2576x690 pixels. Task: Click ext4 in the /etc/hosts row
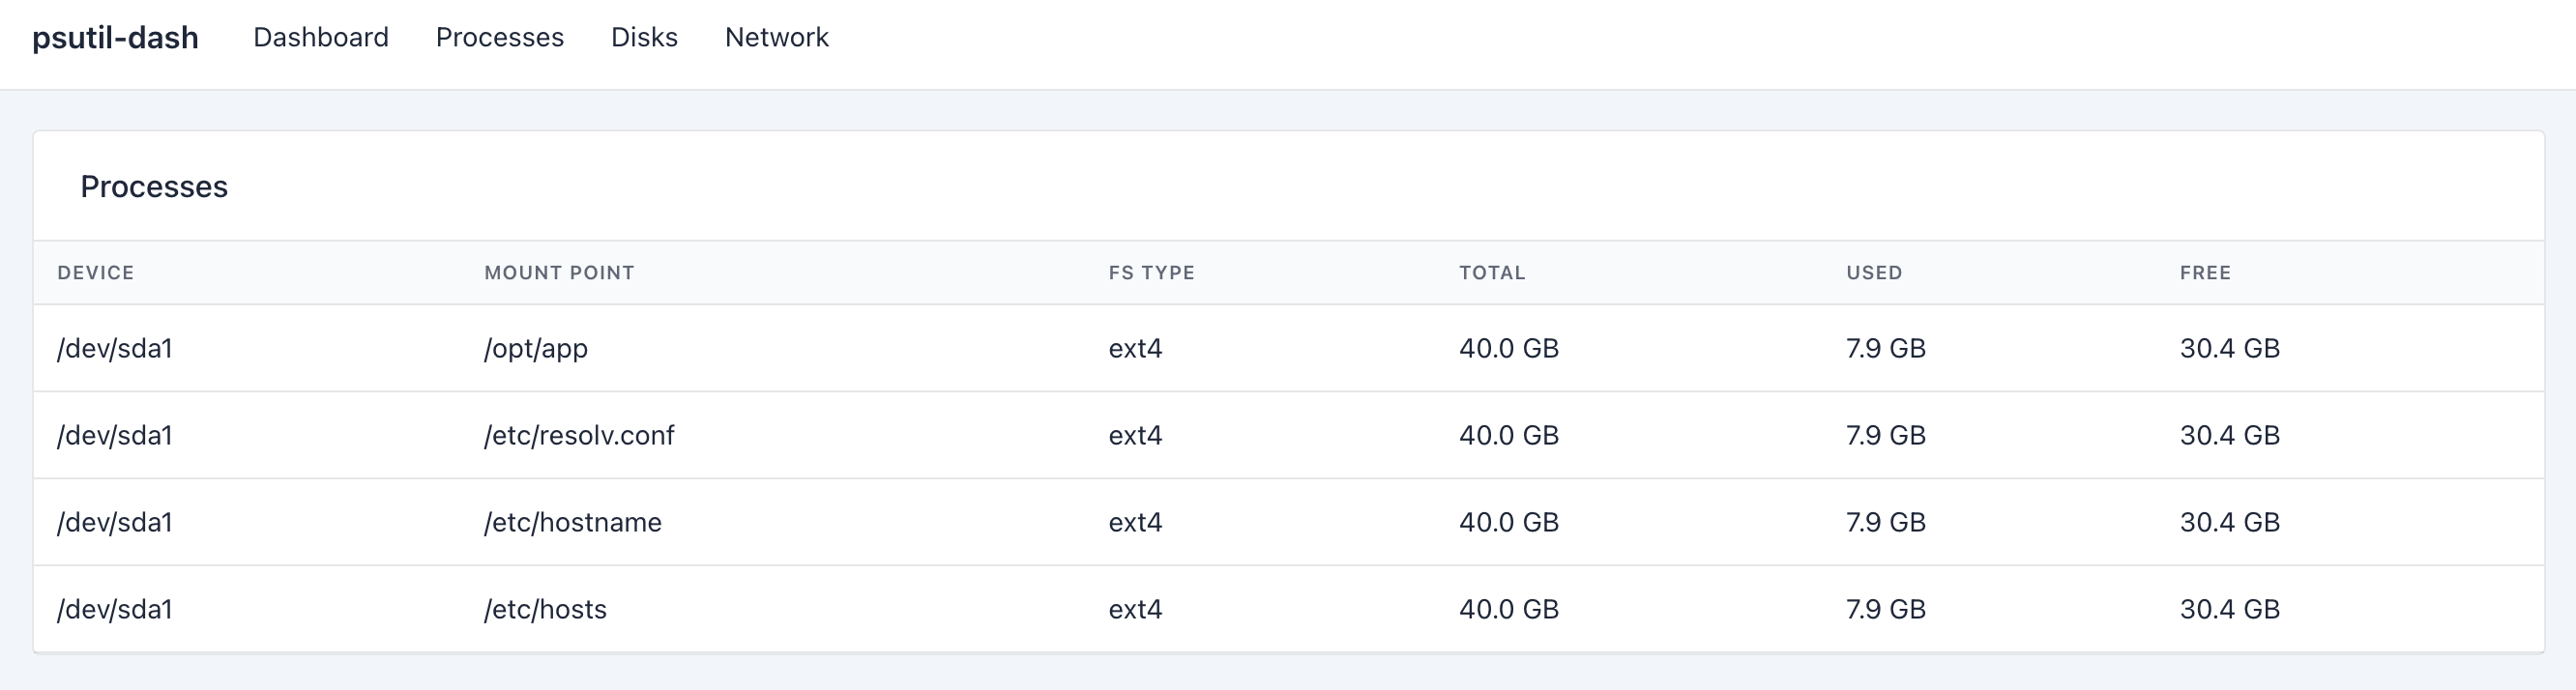pos(1135,610)
